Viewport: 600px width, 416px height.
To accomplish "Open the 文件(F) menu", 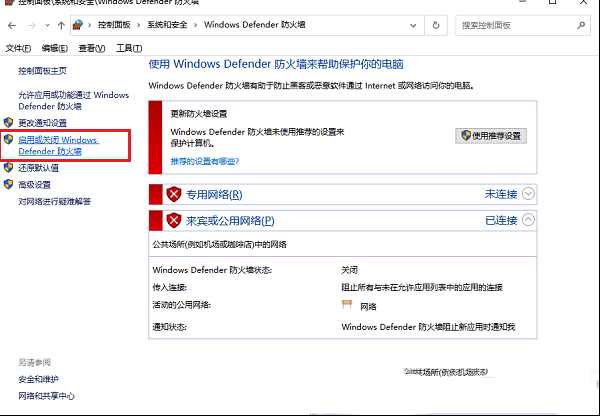I will click(18, 48).
